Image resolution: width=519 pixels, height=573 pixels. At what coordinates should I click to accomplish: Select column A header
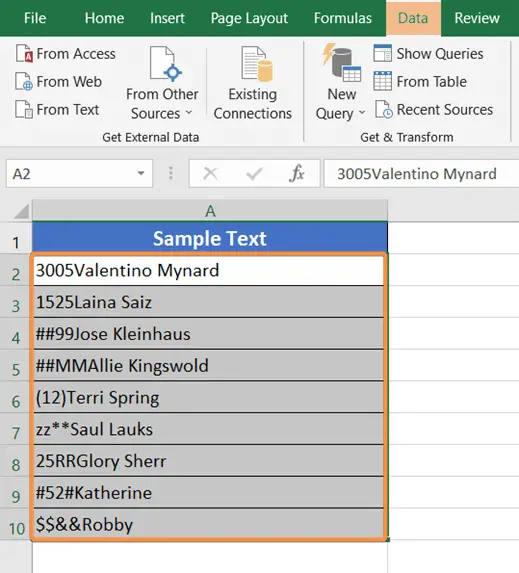click(x=210, y=210)
